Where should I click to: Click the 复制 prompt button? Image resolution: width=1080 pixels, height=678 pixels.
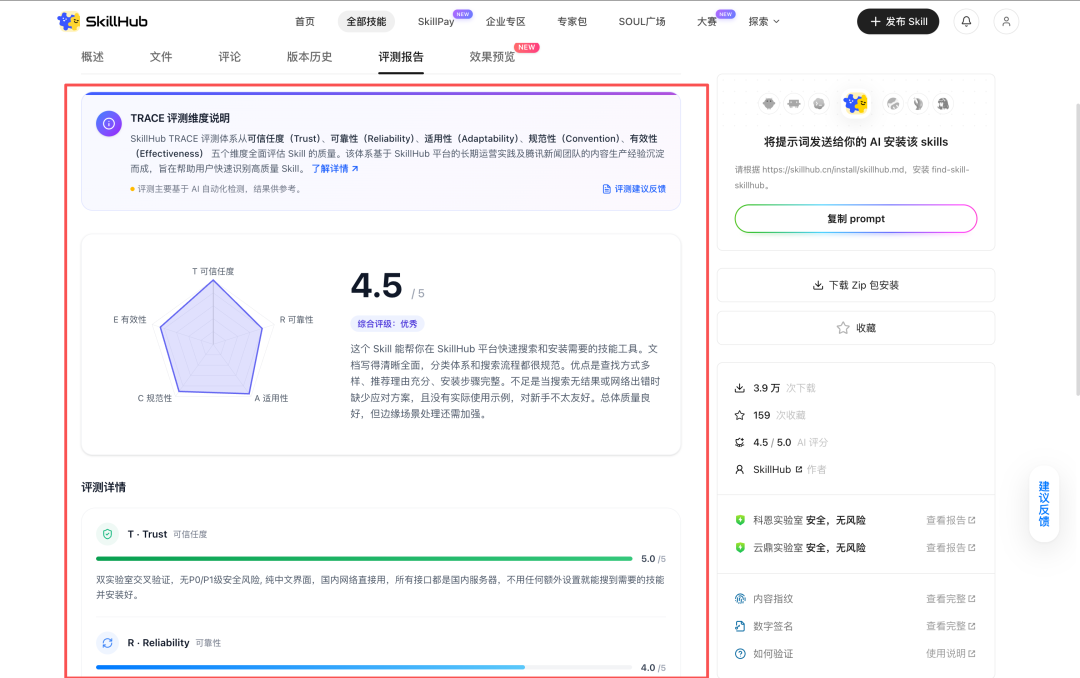[855, 218]
